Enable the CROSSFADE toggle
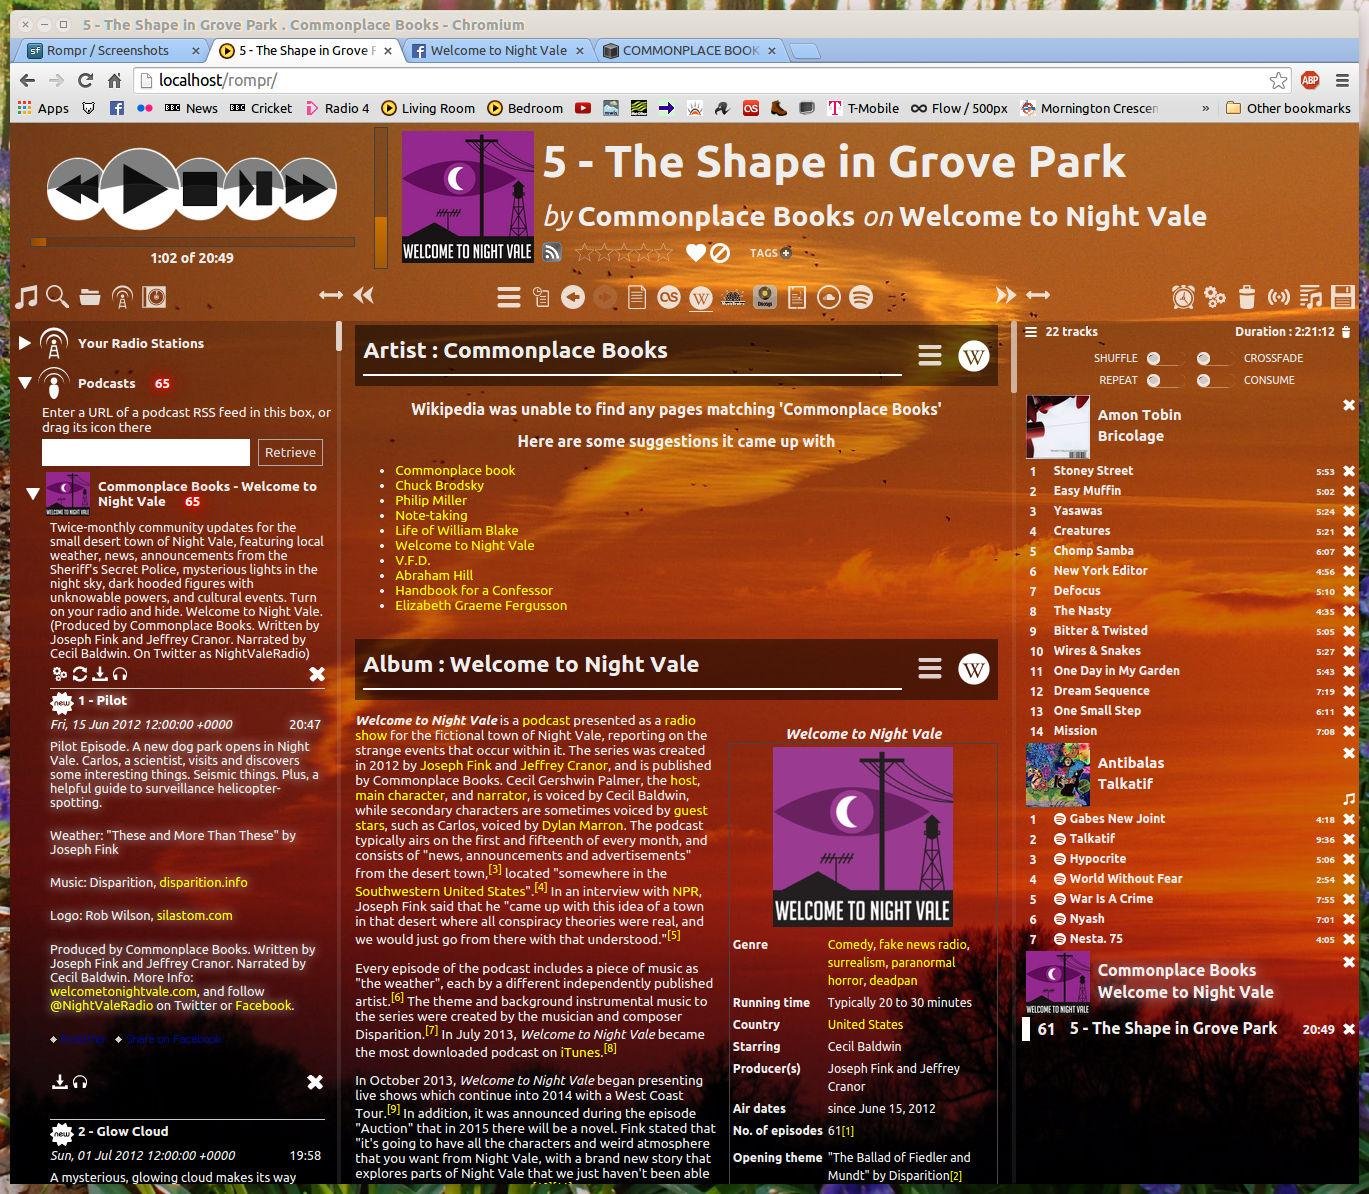Image resolution: width=1369 pixels, height=1194 pixels. (x=1205, y=357)
